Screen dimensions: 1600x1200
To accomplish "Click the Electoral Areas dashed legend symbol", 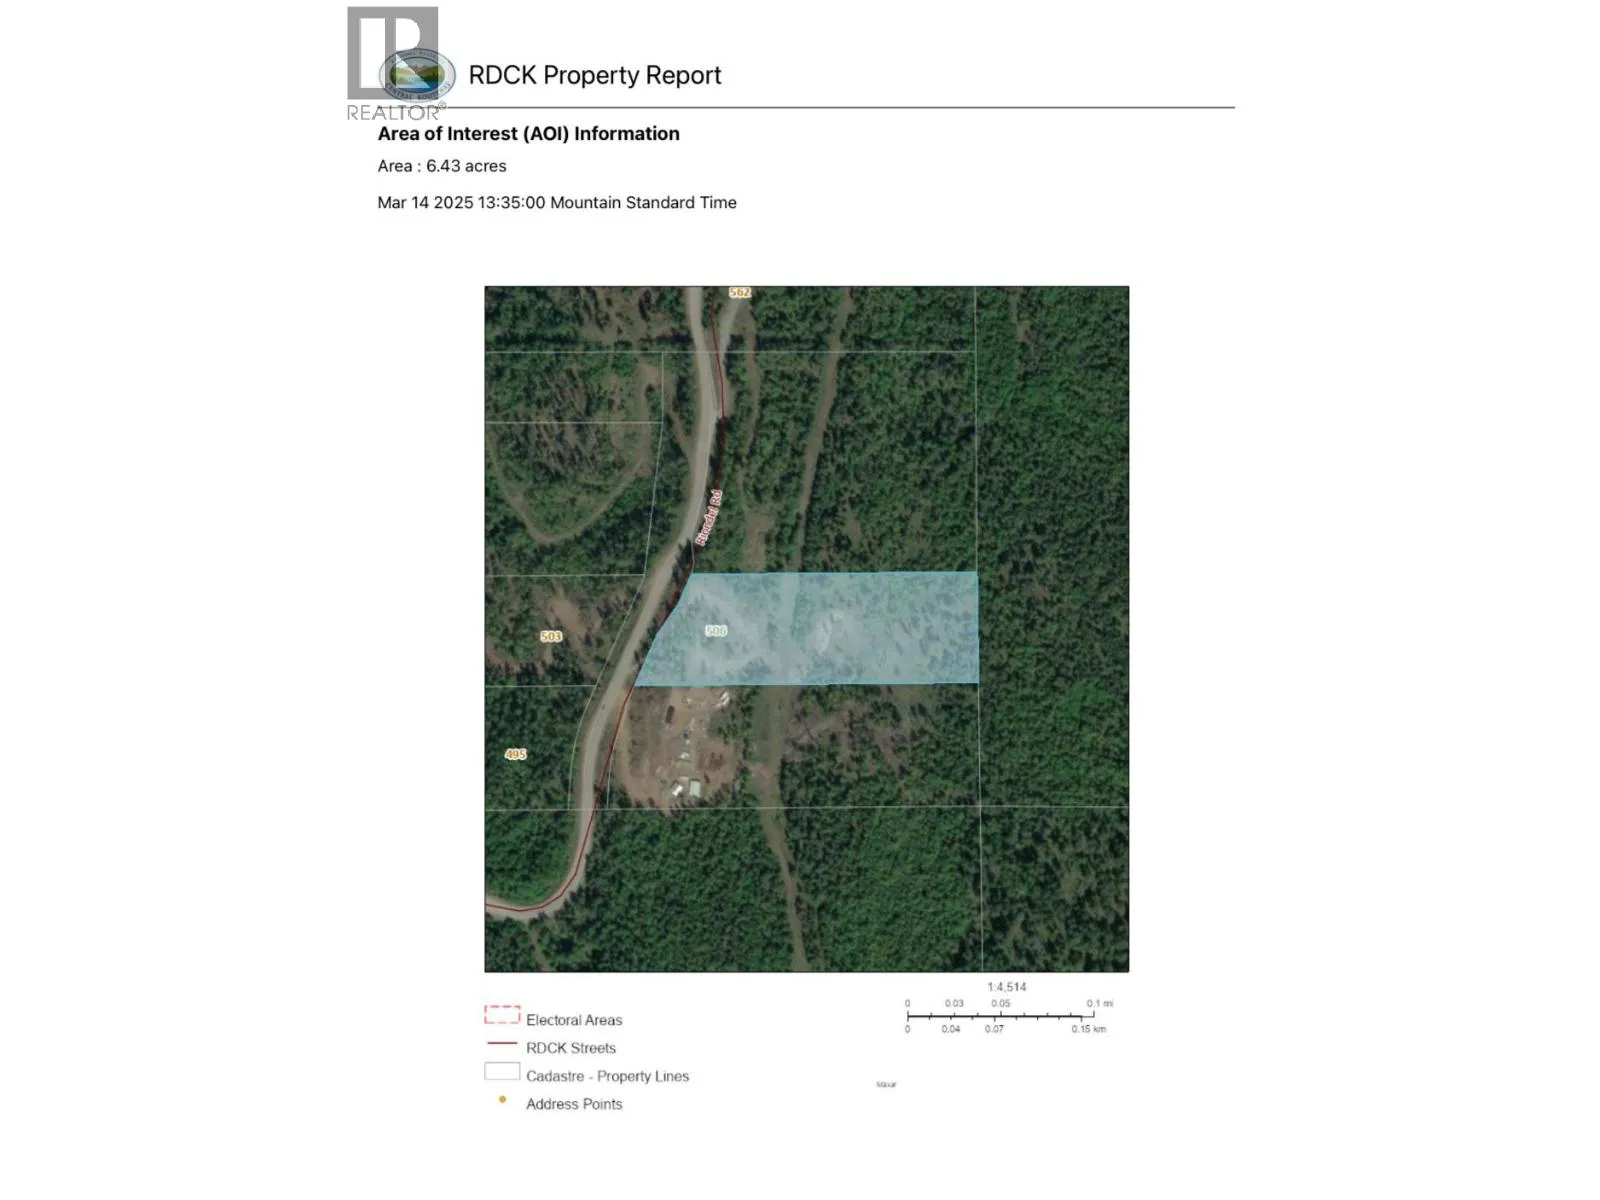I will pyautogui.click(x=502, y=1015).
